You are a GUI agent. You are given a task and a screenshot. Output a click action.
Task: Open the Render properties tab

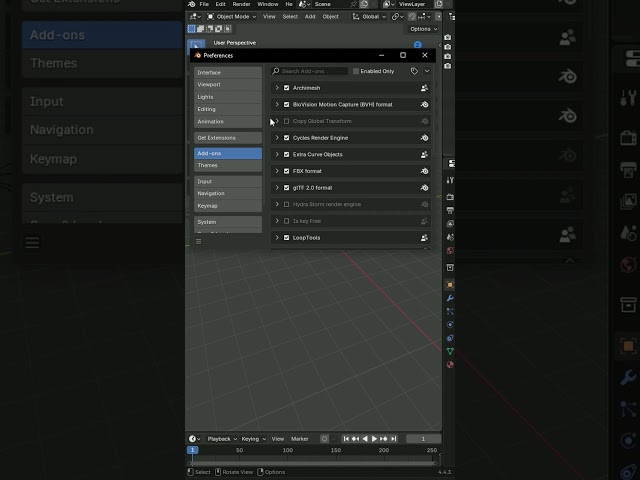coord(450,197)
